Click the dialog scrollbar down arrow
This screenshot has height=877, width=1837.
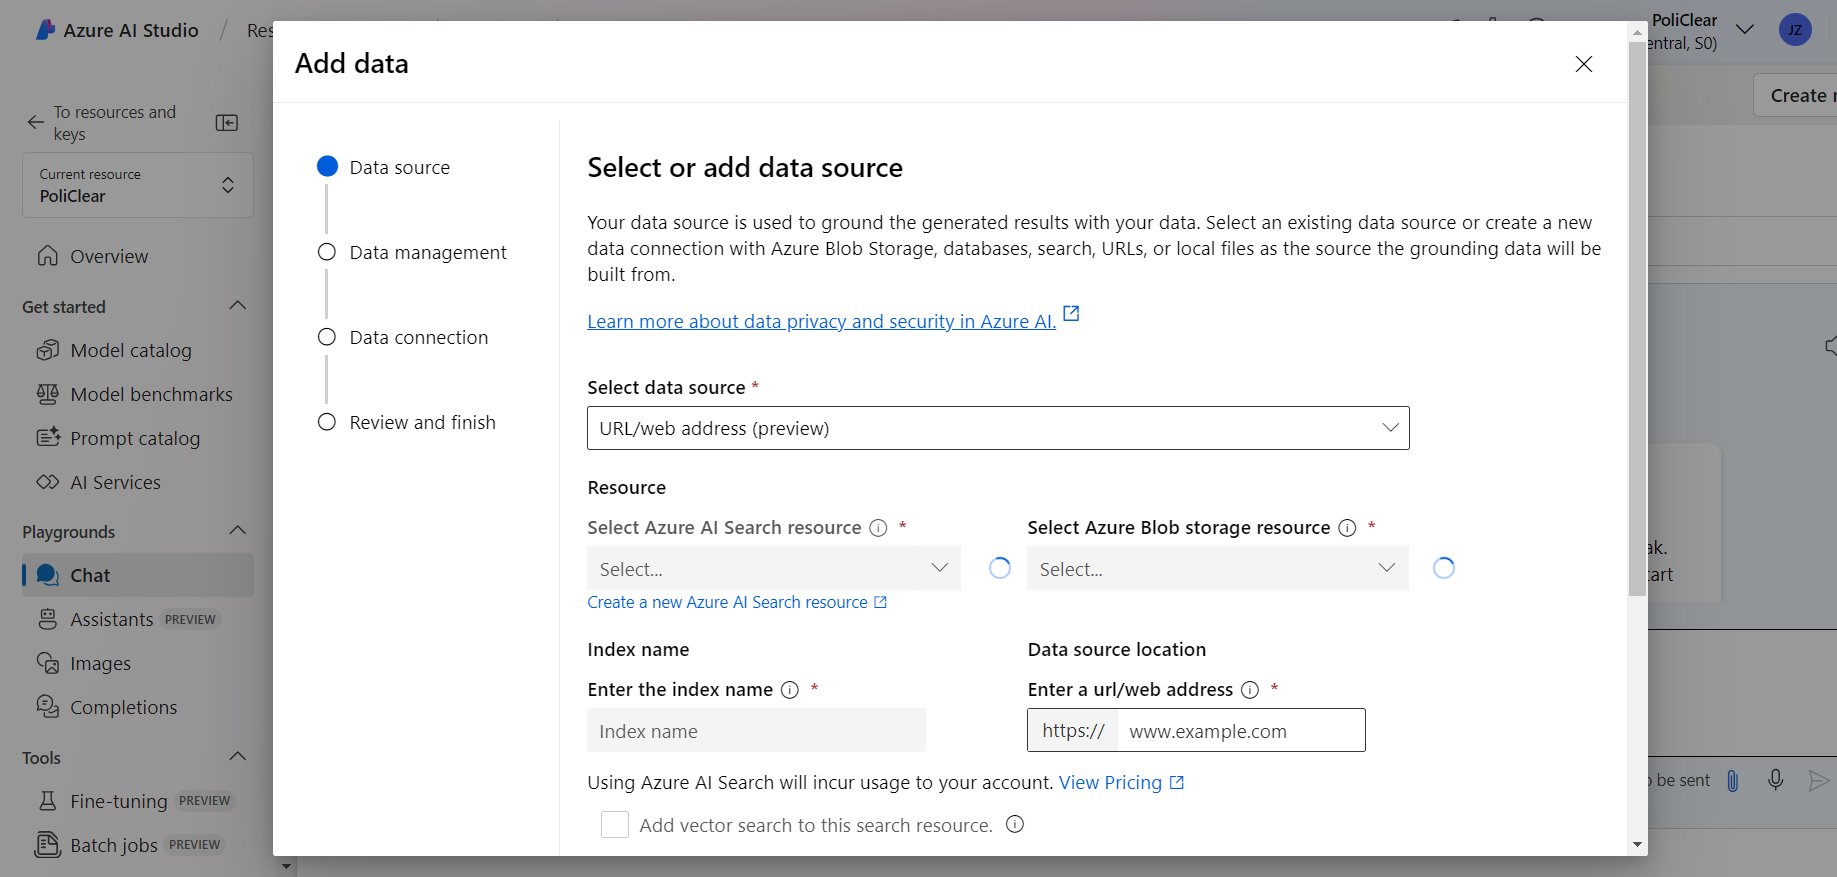(x=1638, y=845)
